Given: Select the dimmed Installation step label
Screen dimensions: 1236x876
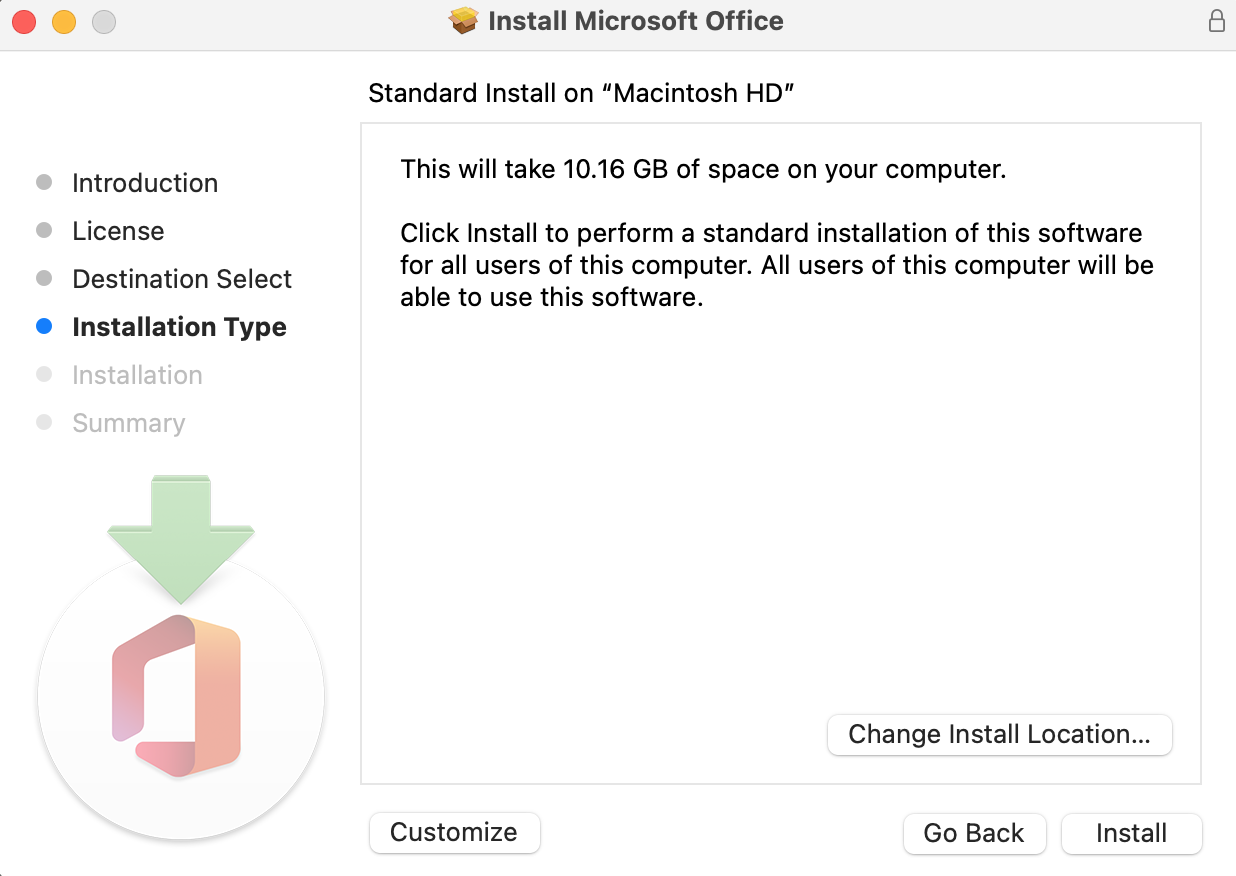Looking at the screenshot, I should coord(137,375).
